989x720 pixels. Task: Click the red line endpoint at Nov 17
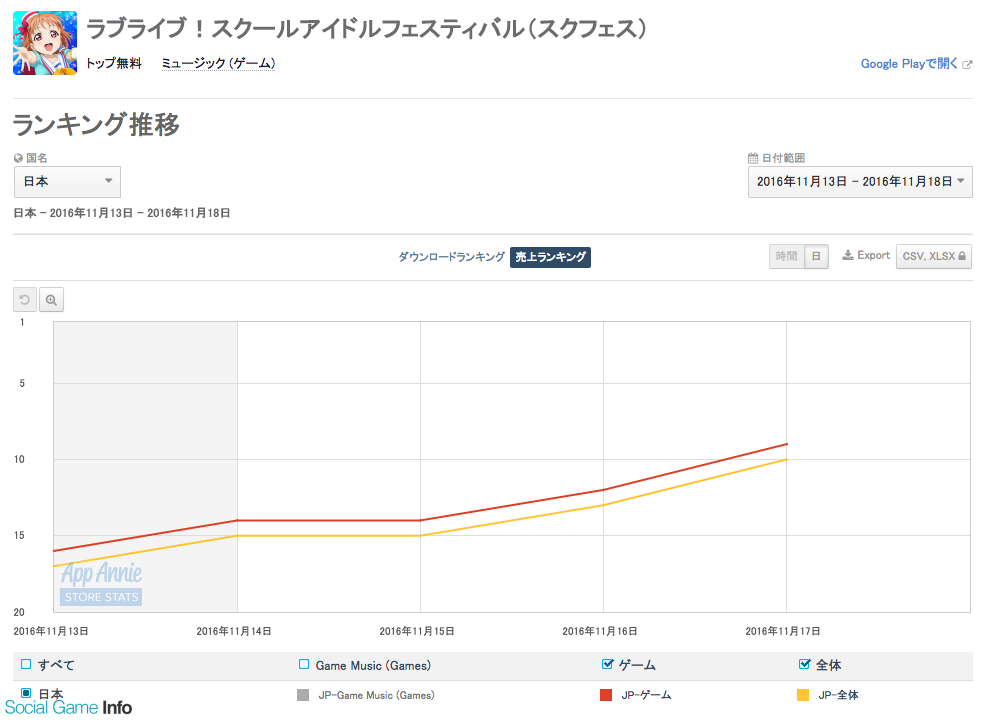(787, 444)
